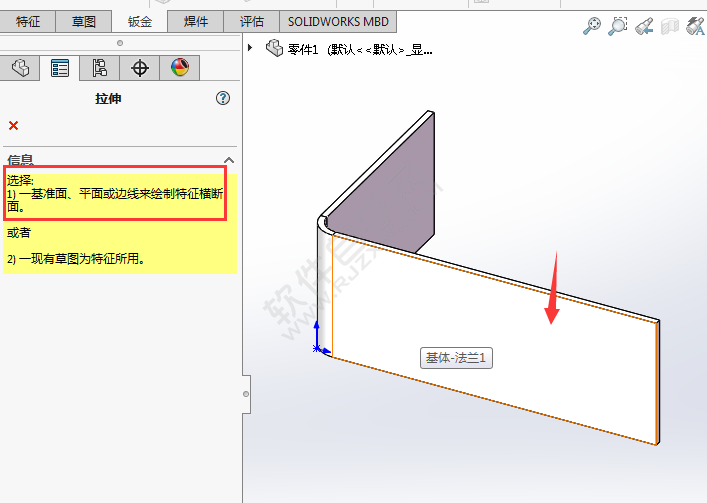Click the panel collapse handle on the splitter
707x503 pixels.
[246, 394]
